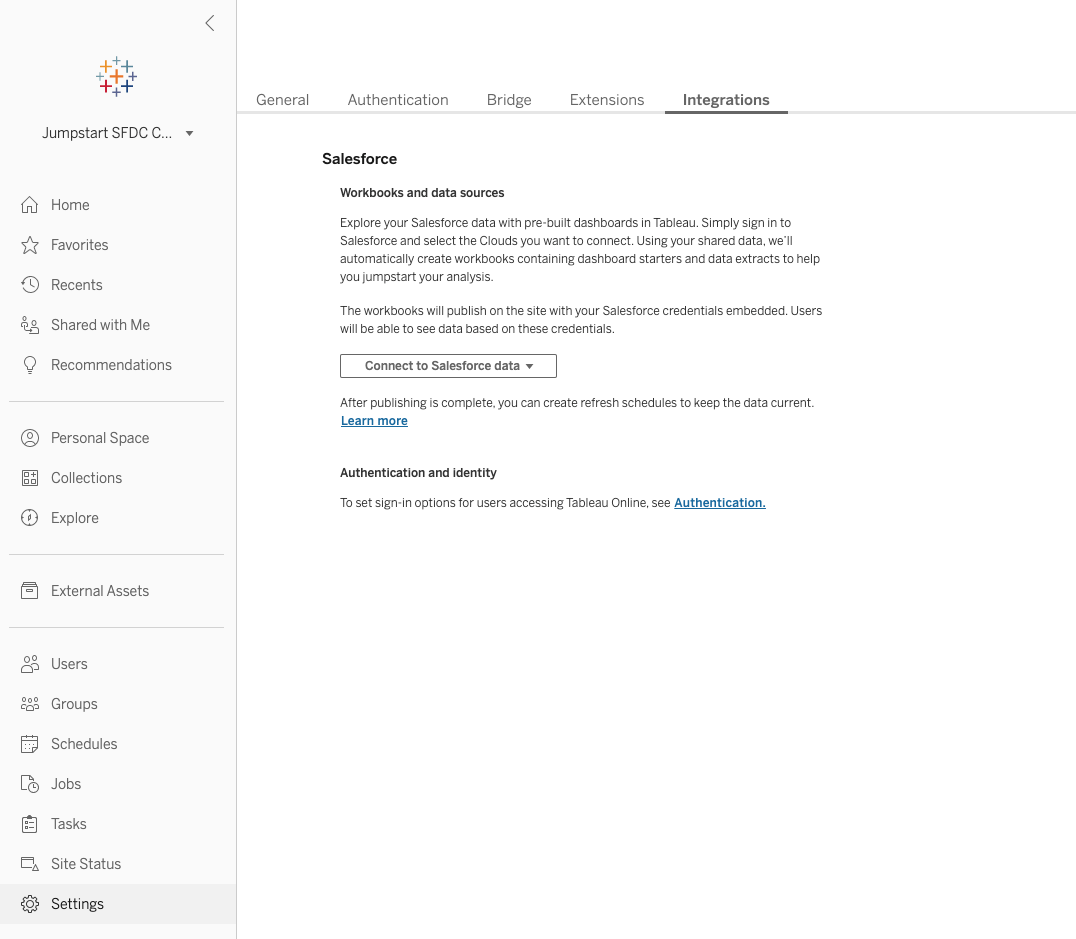Click the Learn more link
The height and width of the screenshot is (939, 1076).
[x=374, y=420]
